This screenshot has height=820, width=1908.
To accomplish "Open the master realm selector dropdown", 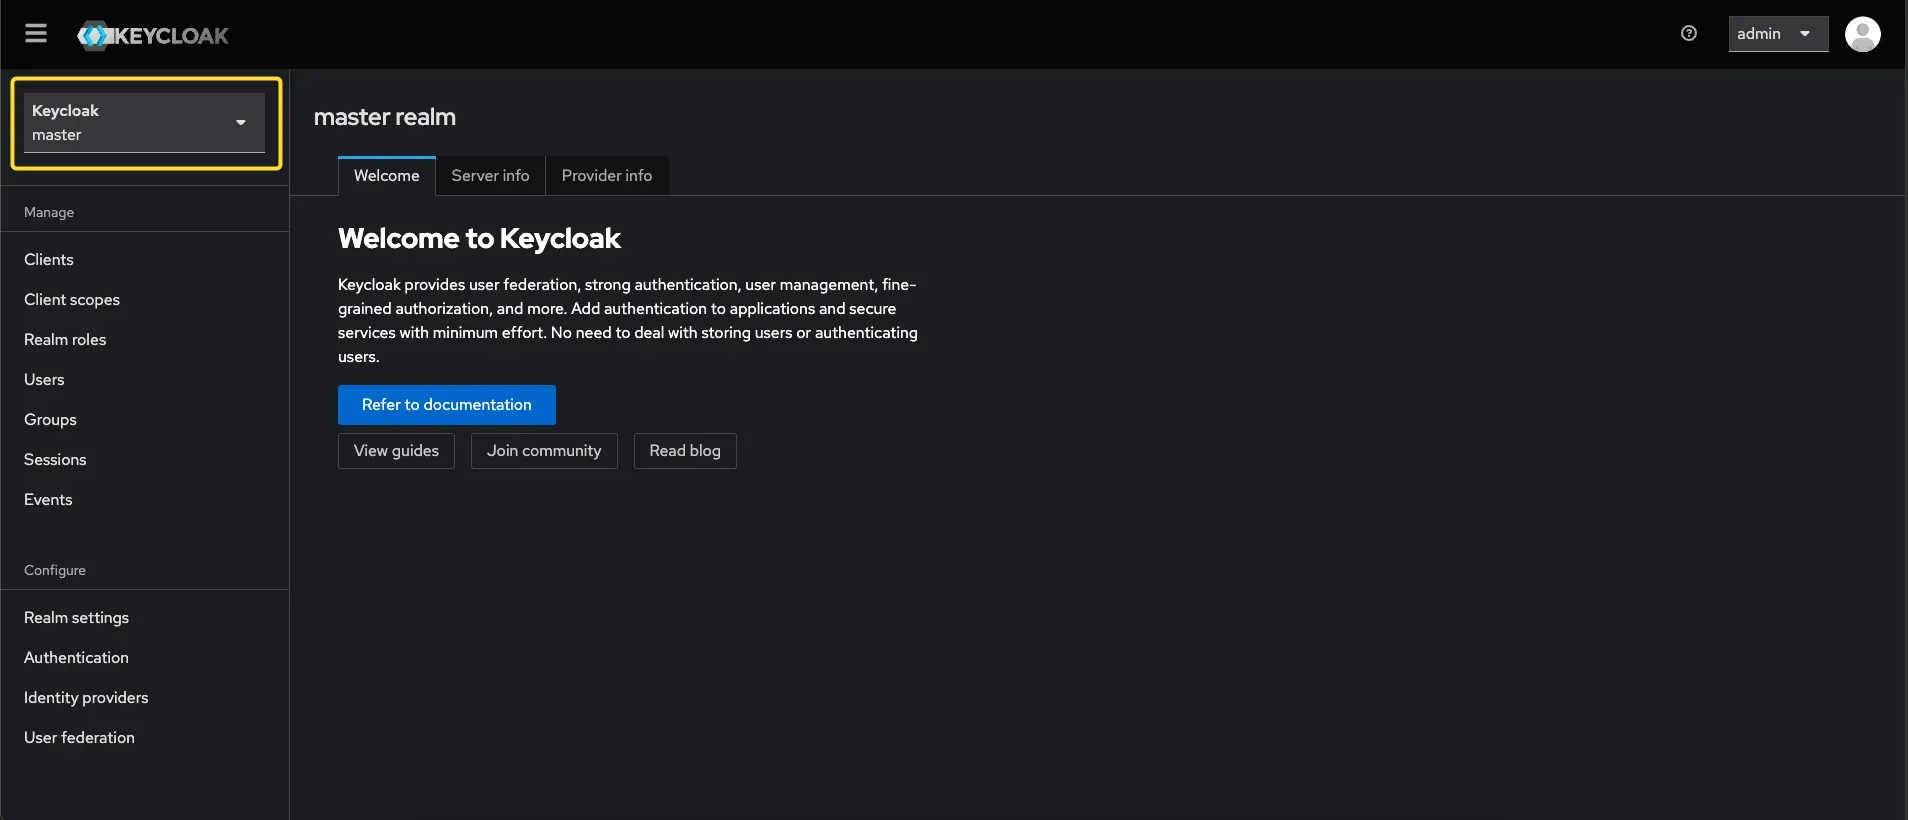I will coord(144,123).
